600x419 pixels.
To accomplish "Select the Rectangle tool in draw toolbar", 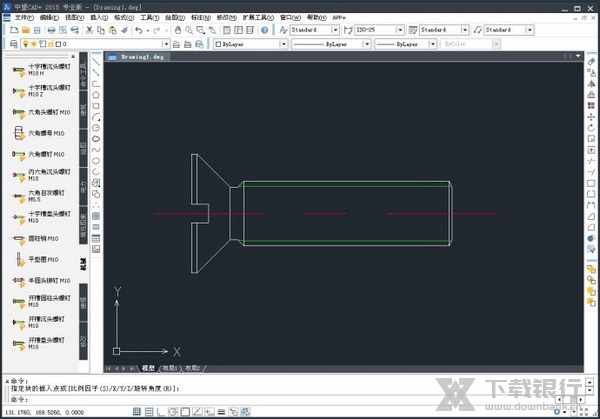I will point(96,106).
